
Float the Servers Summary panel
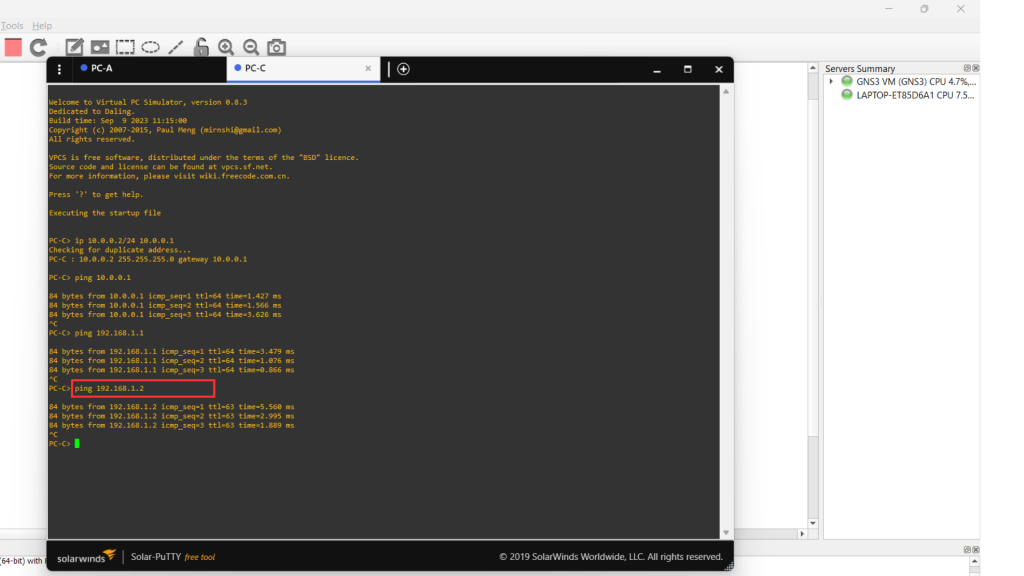click(x=966, y=68)
